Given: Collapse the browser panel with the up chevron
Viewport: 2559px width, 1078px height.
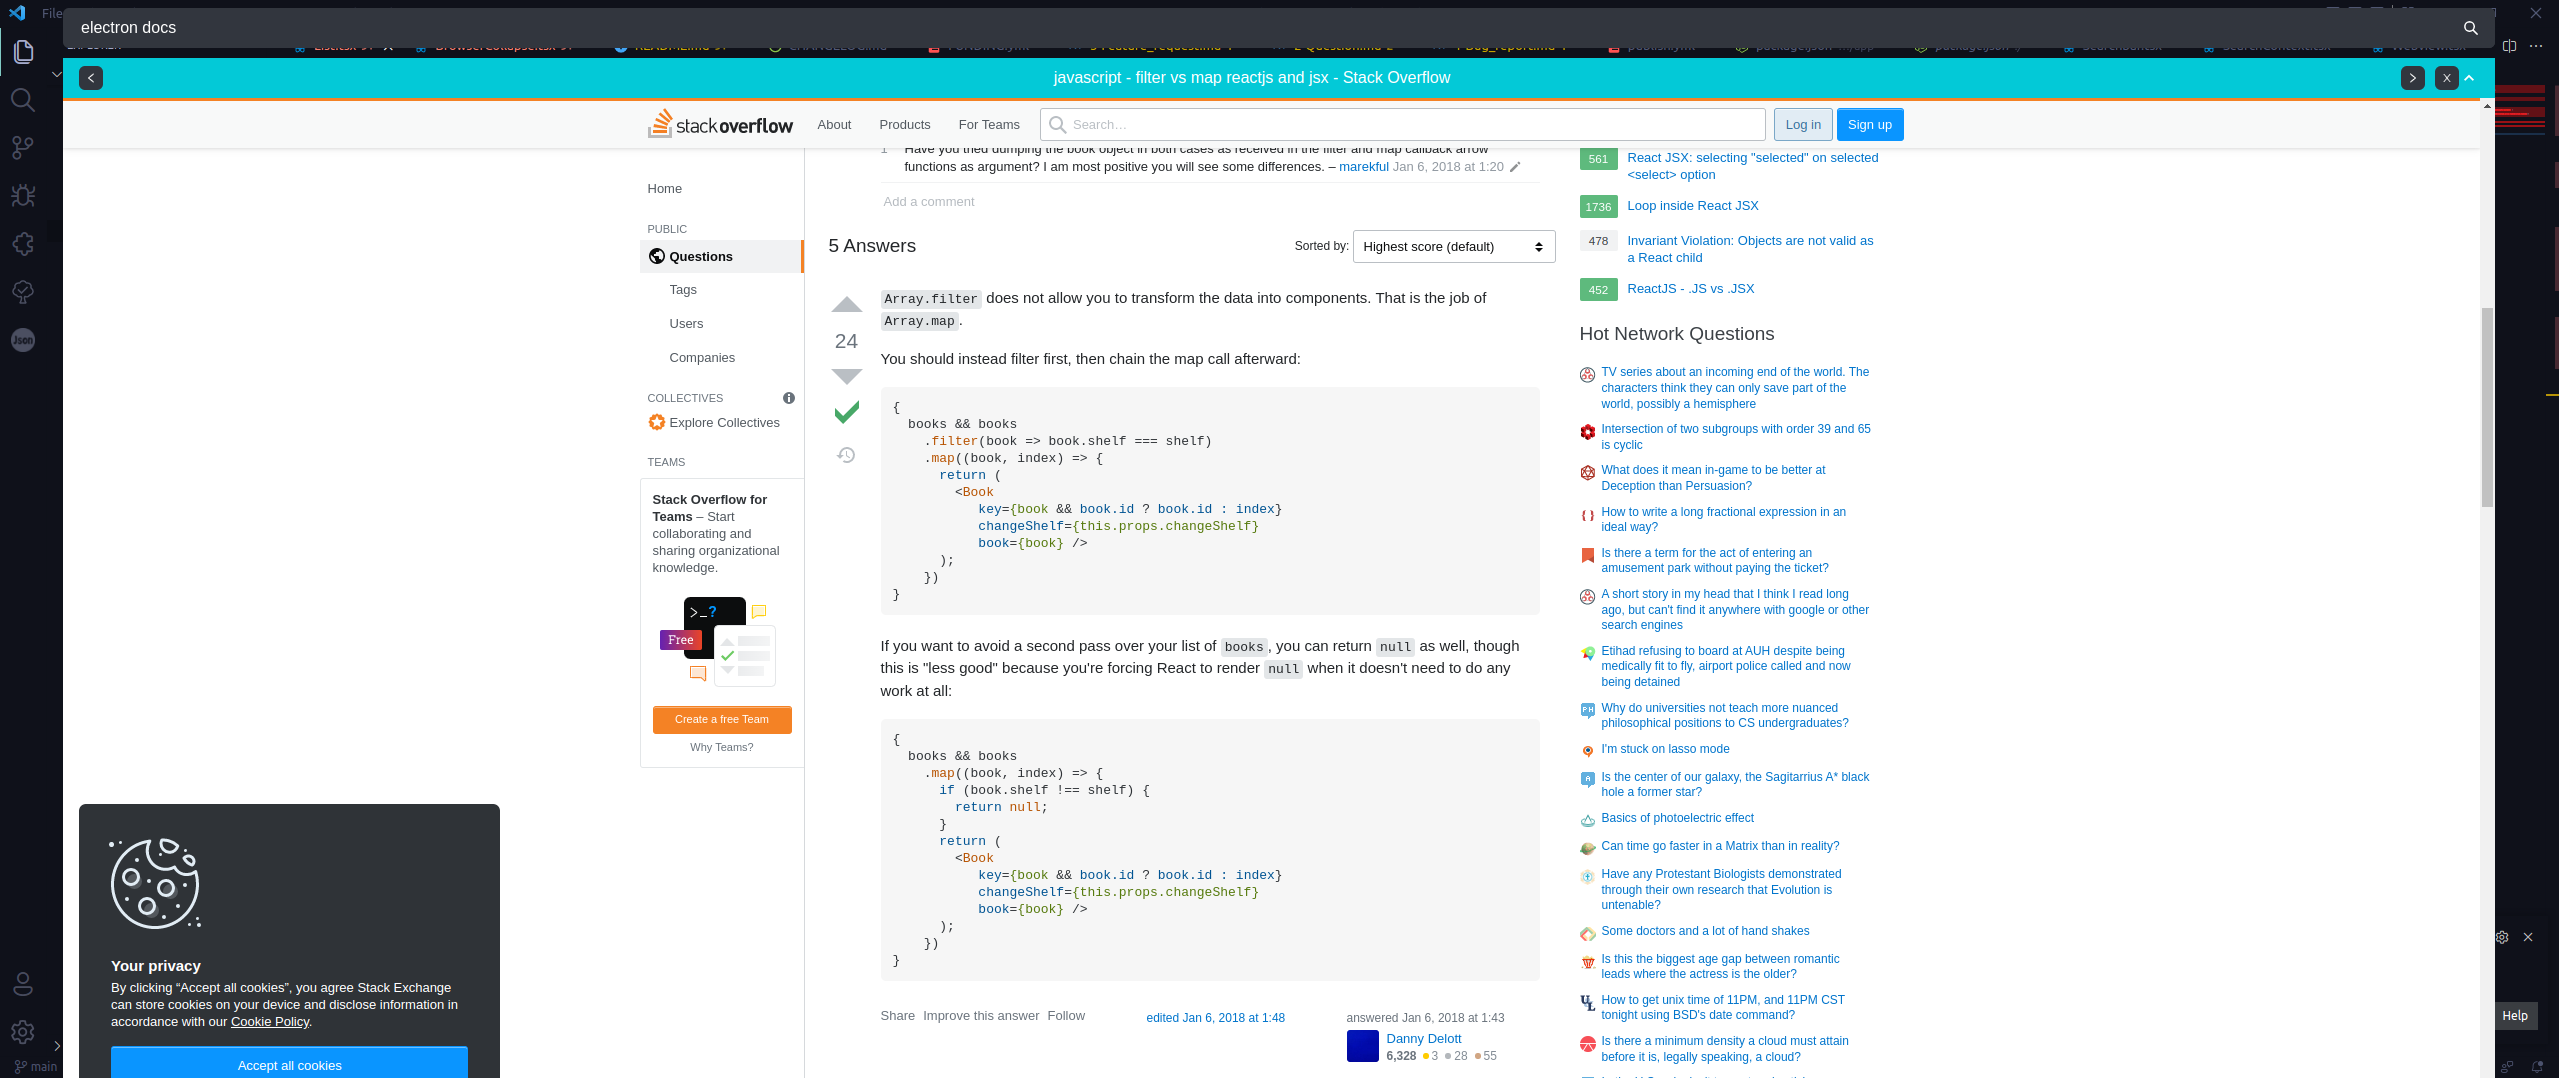Looking at the screenshot, I should 2470,78.
